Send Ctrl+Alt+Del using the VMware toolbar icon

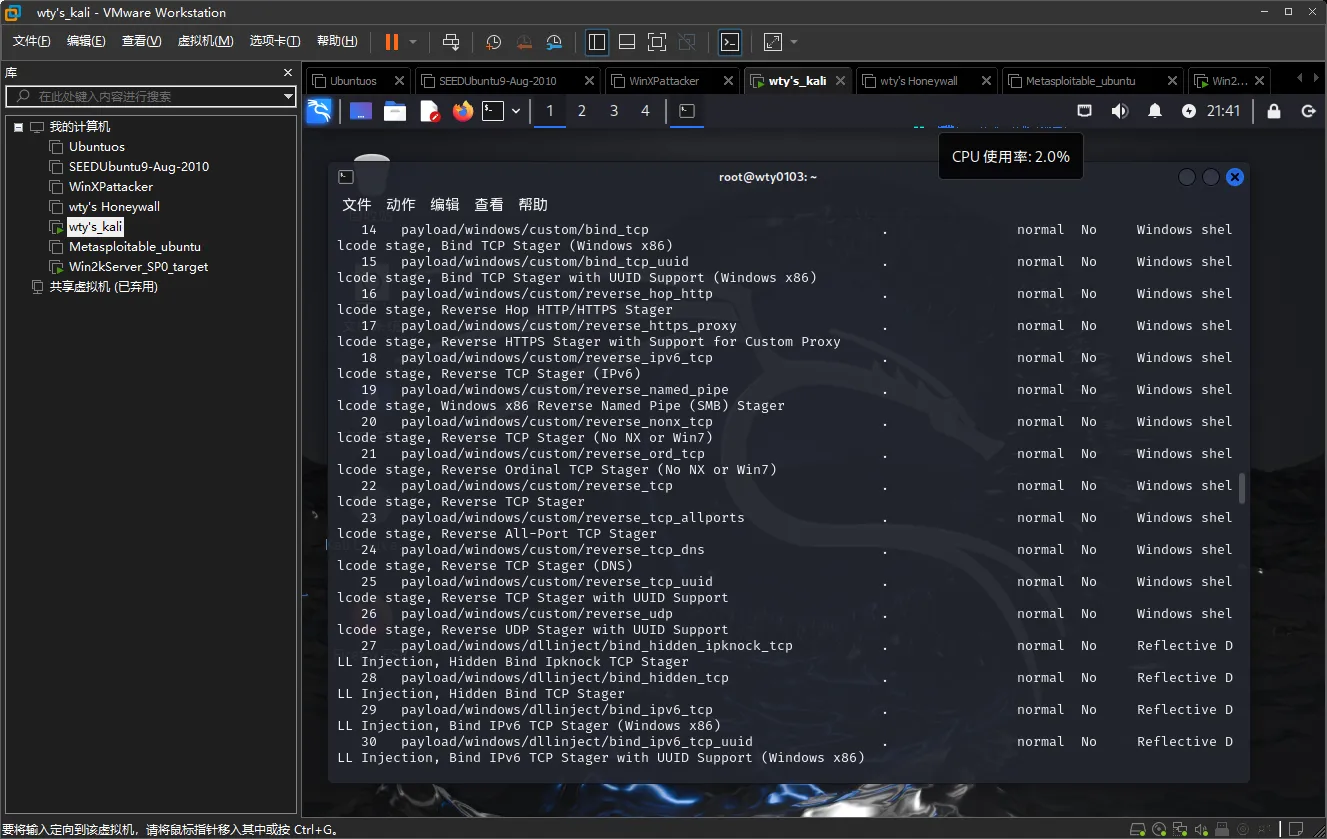coord(451,42)
